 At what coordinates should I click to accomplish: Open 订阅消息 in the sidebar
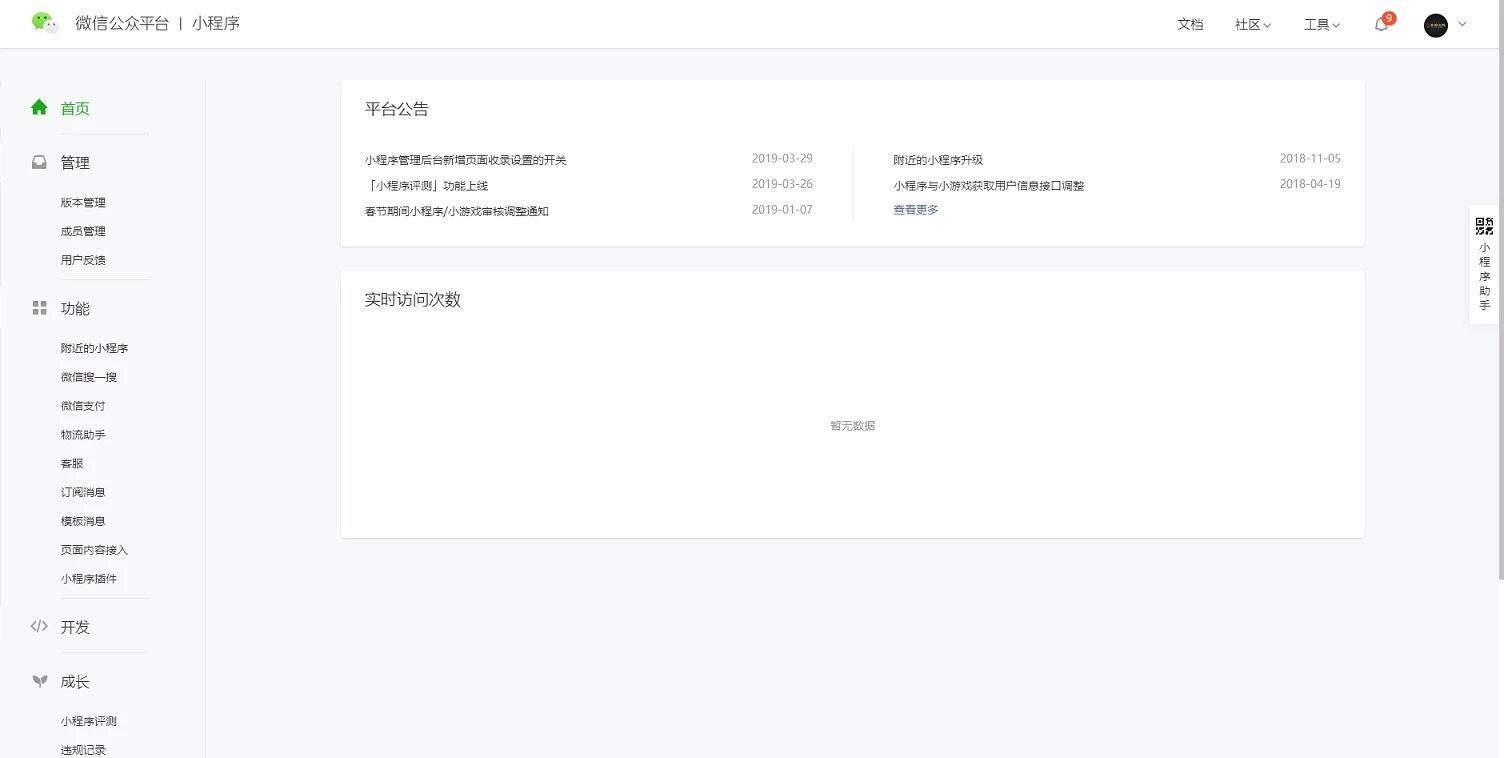pyautogui.click(x=83, y=492)
